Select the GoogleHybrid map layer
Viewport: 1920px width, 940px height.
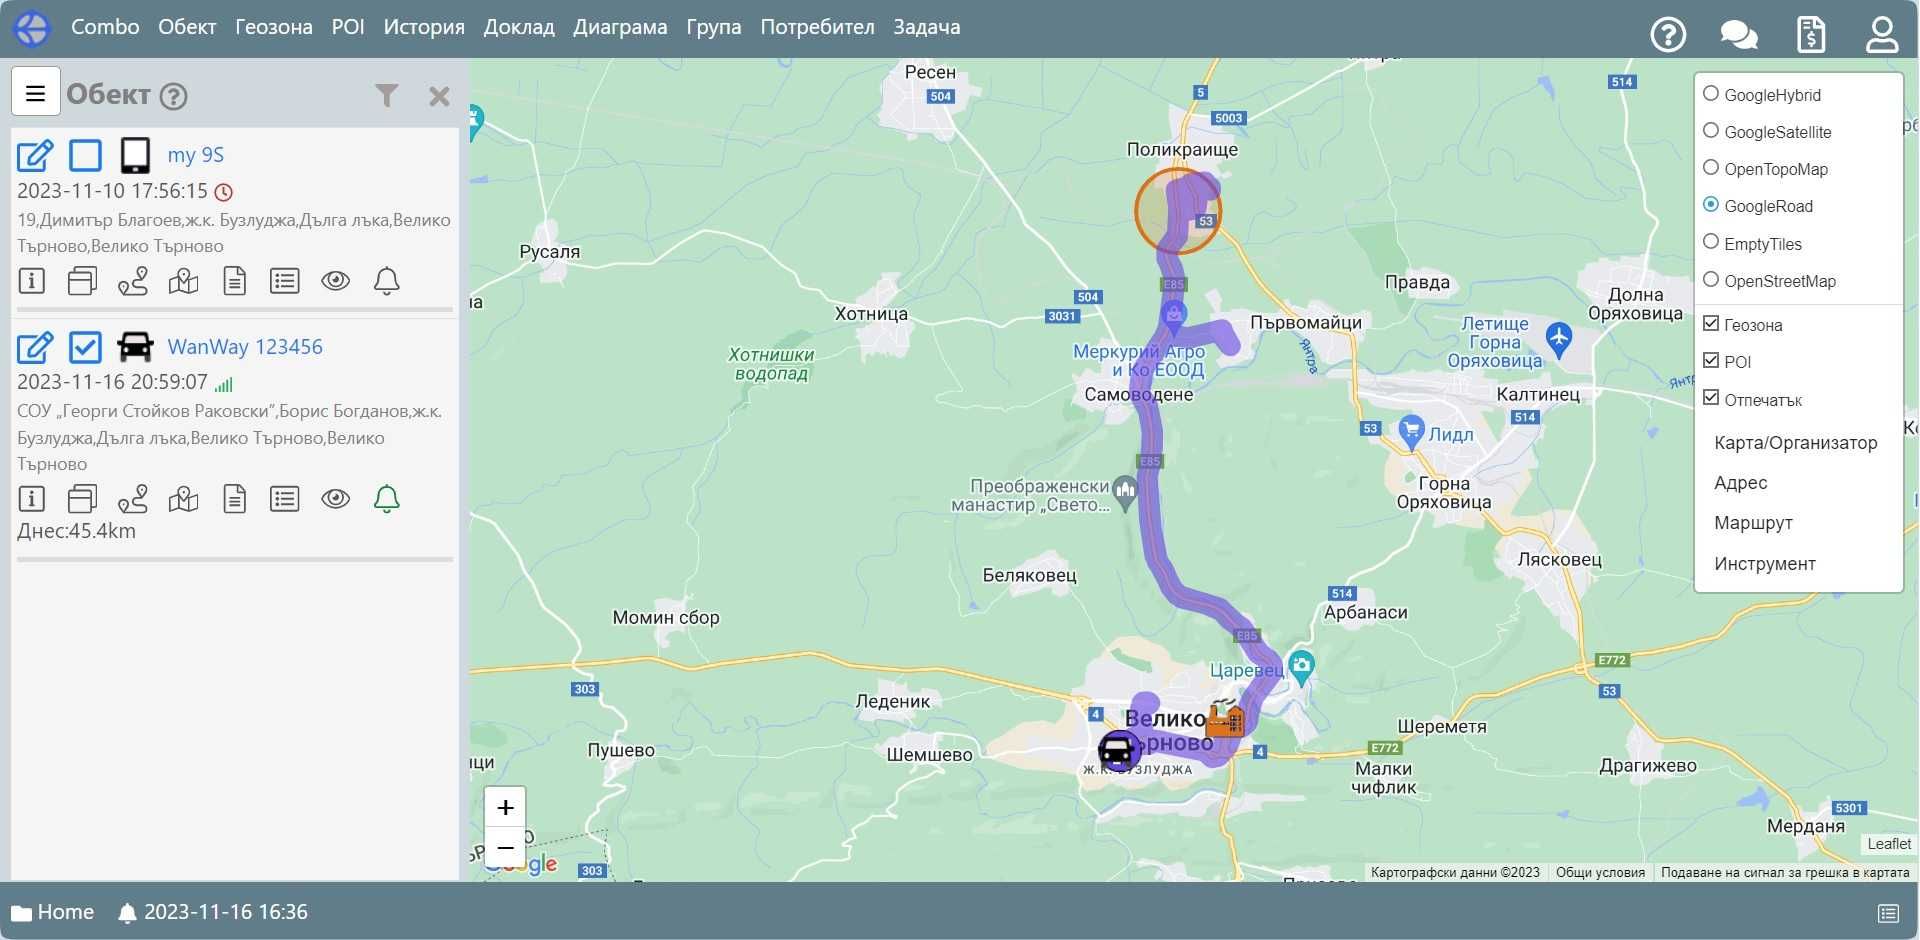point(1711,94)
